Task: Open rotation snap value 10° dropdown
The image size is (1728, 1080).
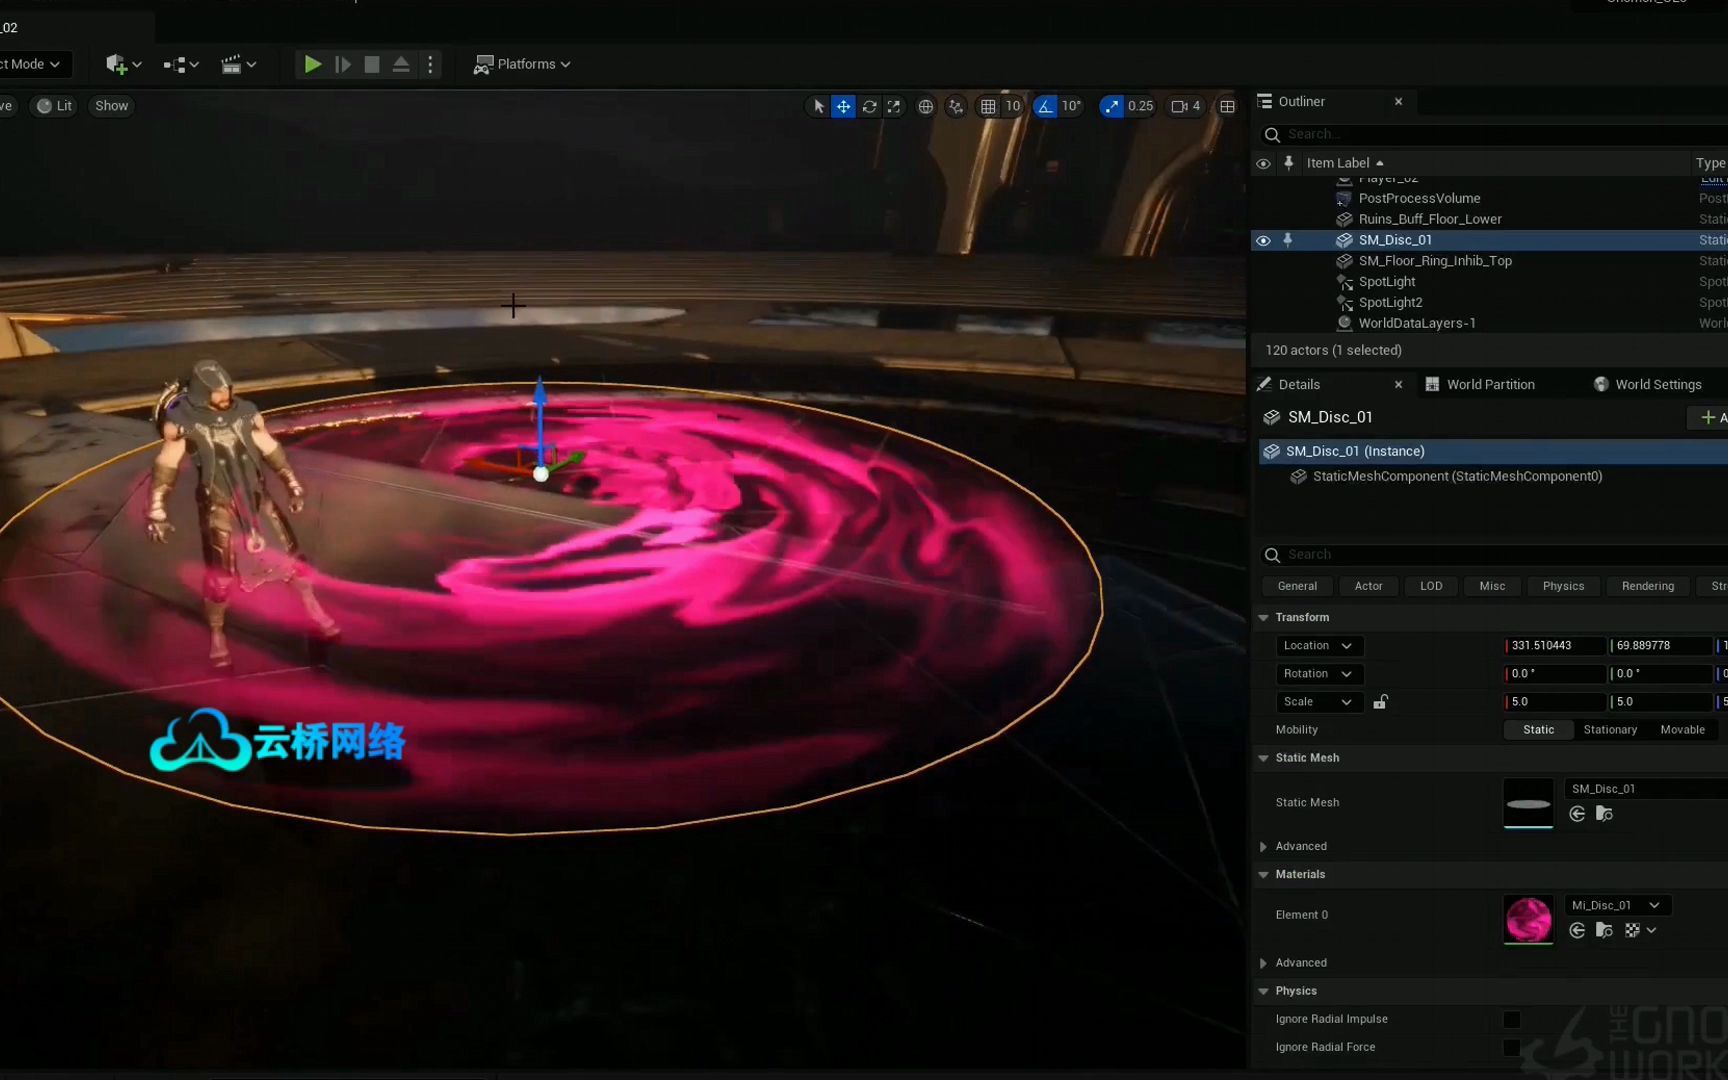Action: [1072, 106]
